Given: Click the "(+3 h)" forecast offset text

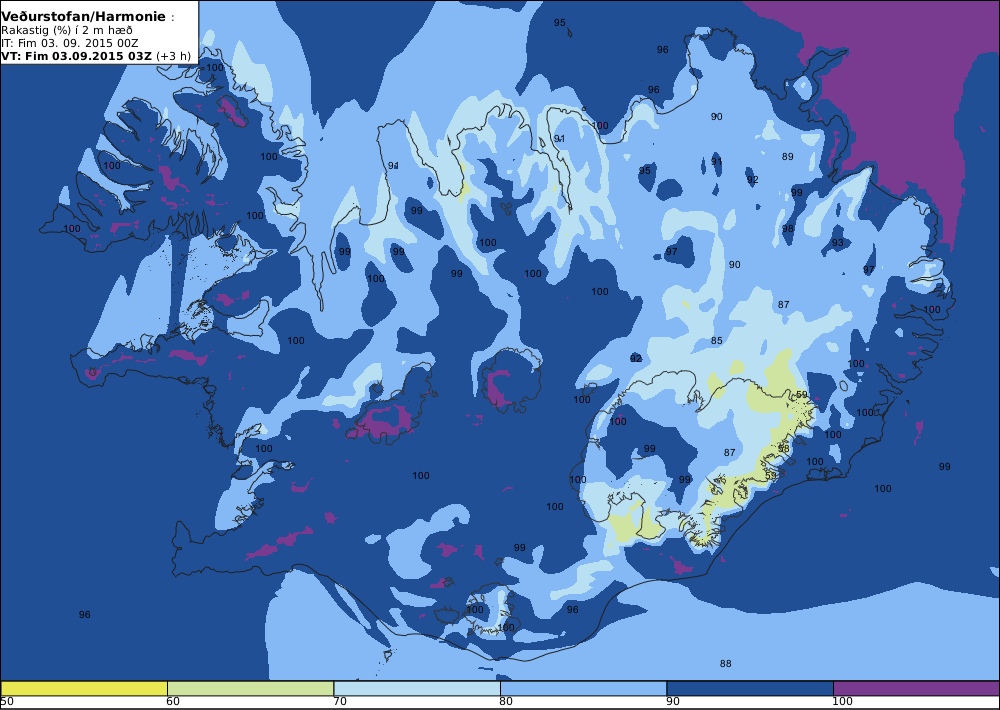Looking at the screenshot, I should pos(173,55).
